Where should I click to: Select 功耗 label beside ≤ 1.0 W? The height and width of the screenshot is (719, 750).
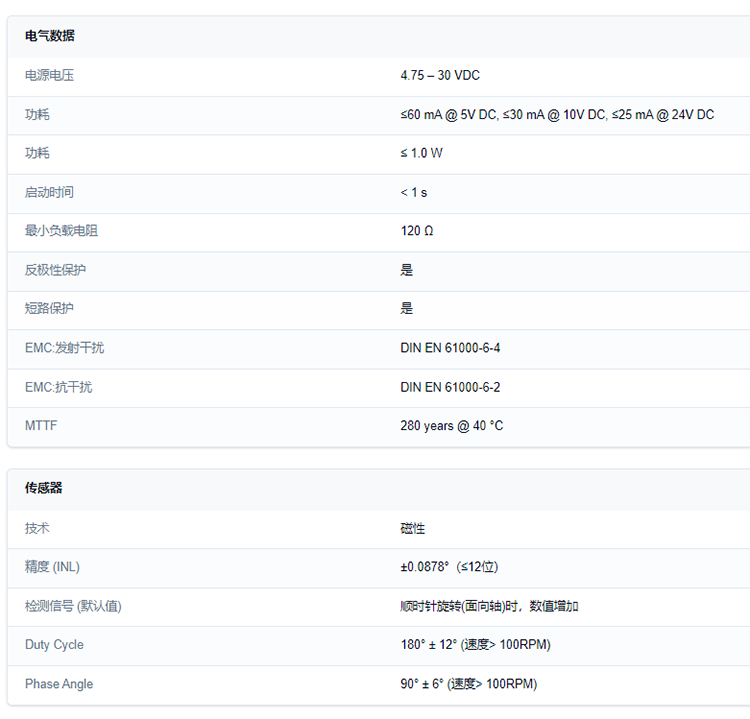point(37,153)
